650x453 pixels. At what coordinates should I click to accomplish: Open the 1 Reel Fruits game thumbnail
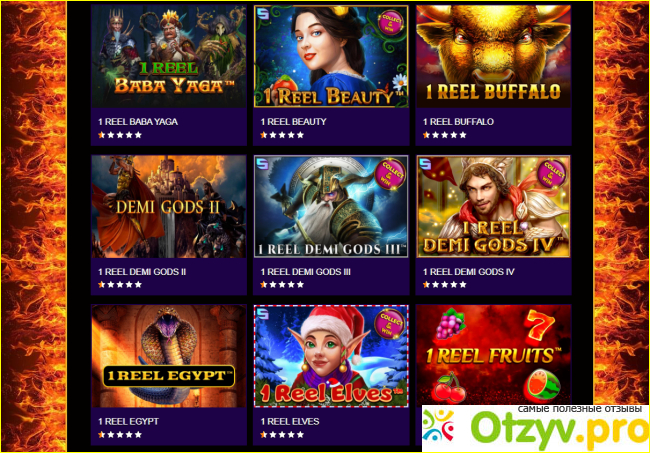click(493, 355)
